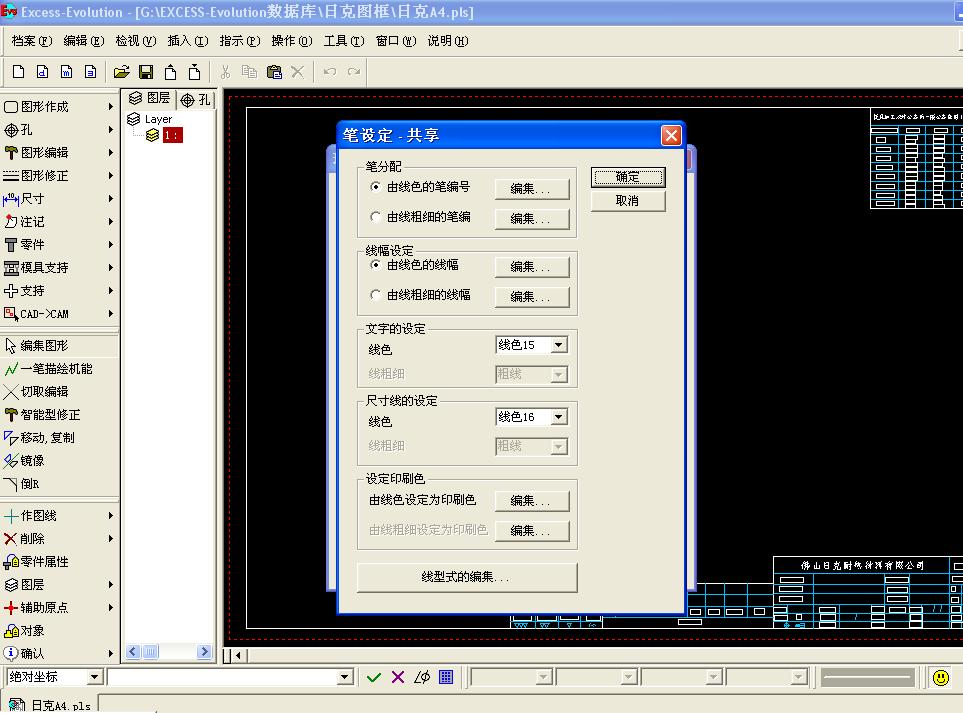The width and height of the screenshot is (963, 713).
Task: Click the save floppy disk icon
Action: [146, 72]
